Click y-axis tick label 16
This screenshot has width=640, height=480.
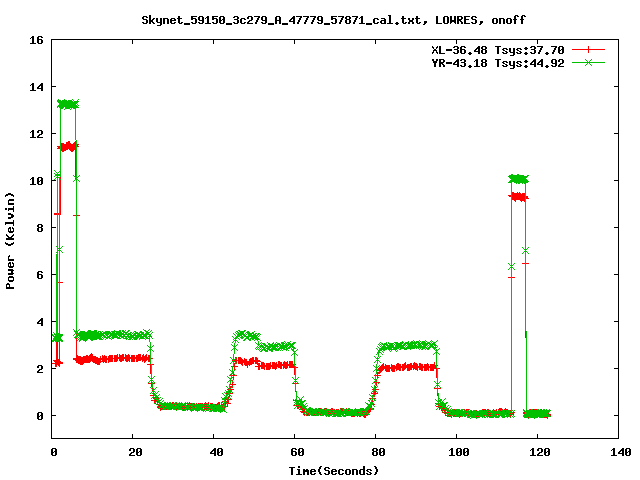tap(36, 40)
